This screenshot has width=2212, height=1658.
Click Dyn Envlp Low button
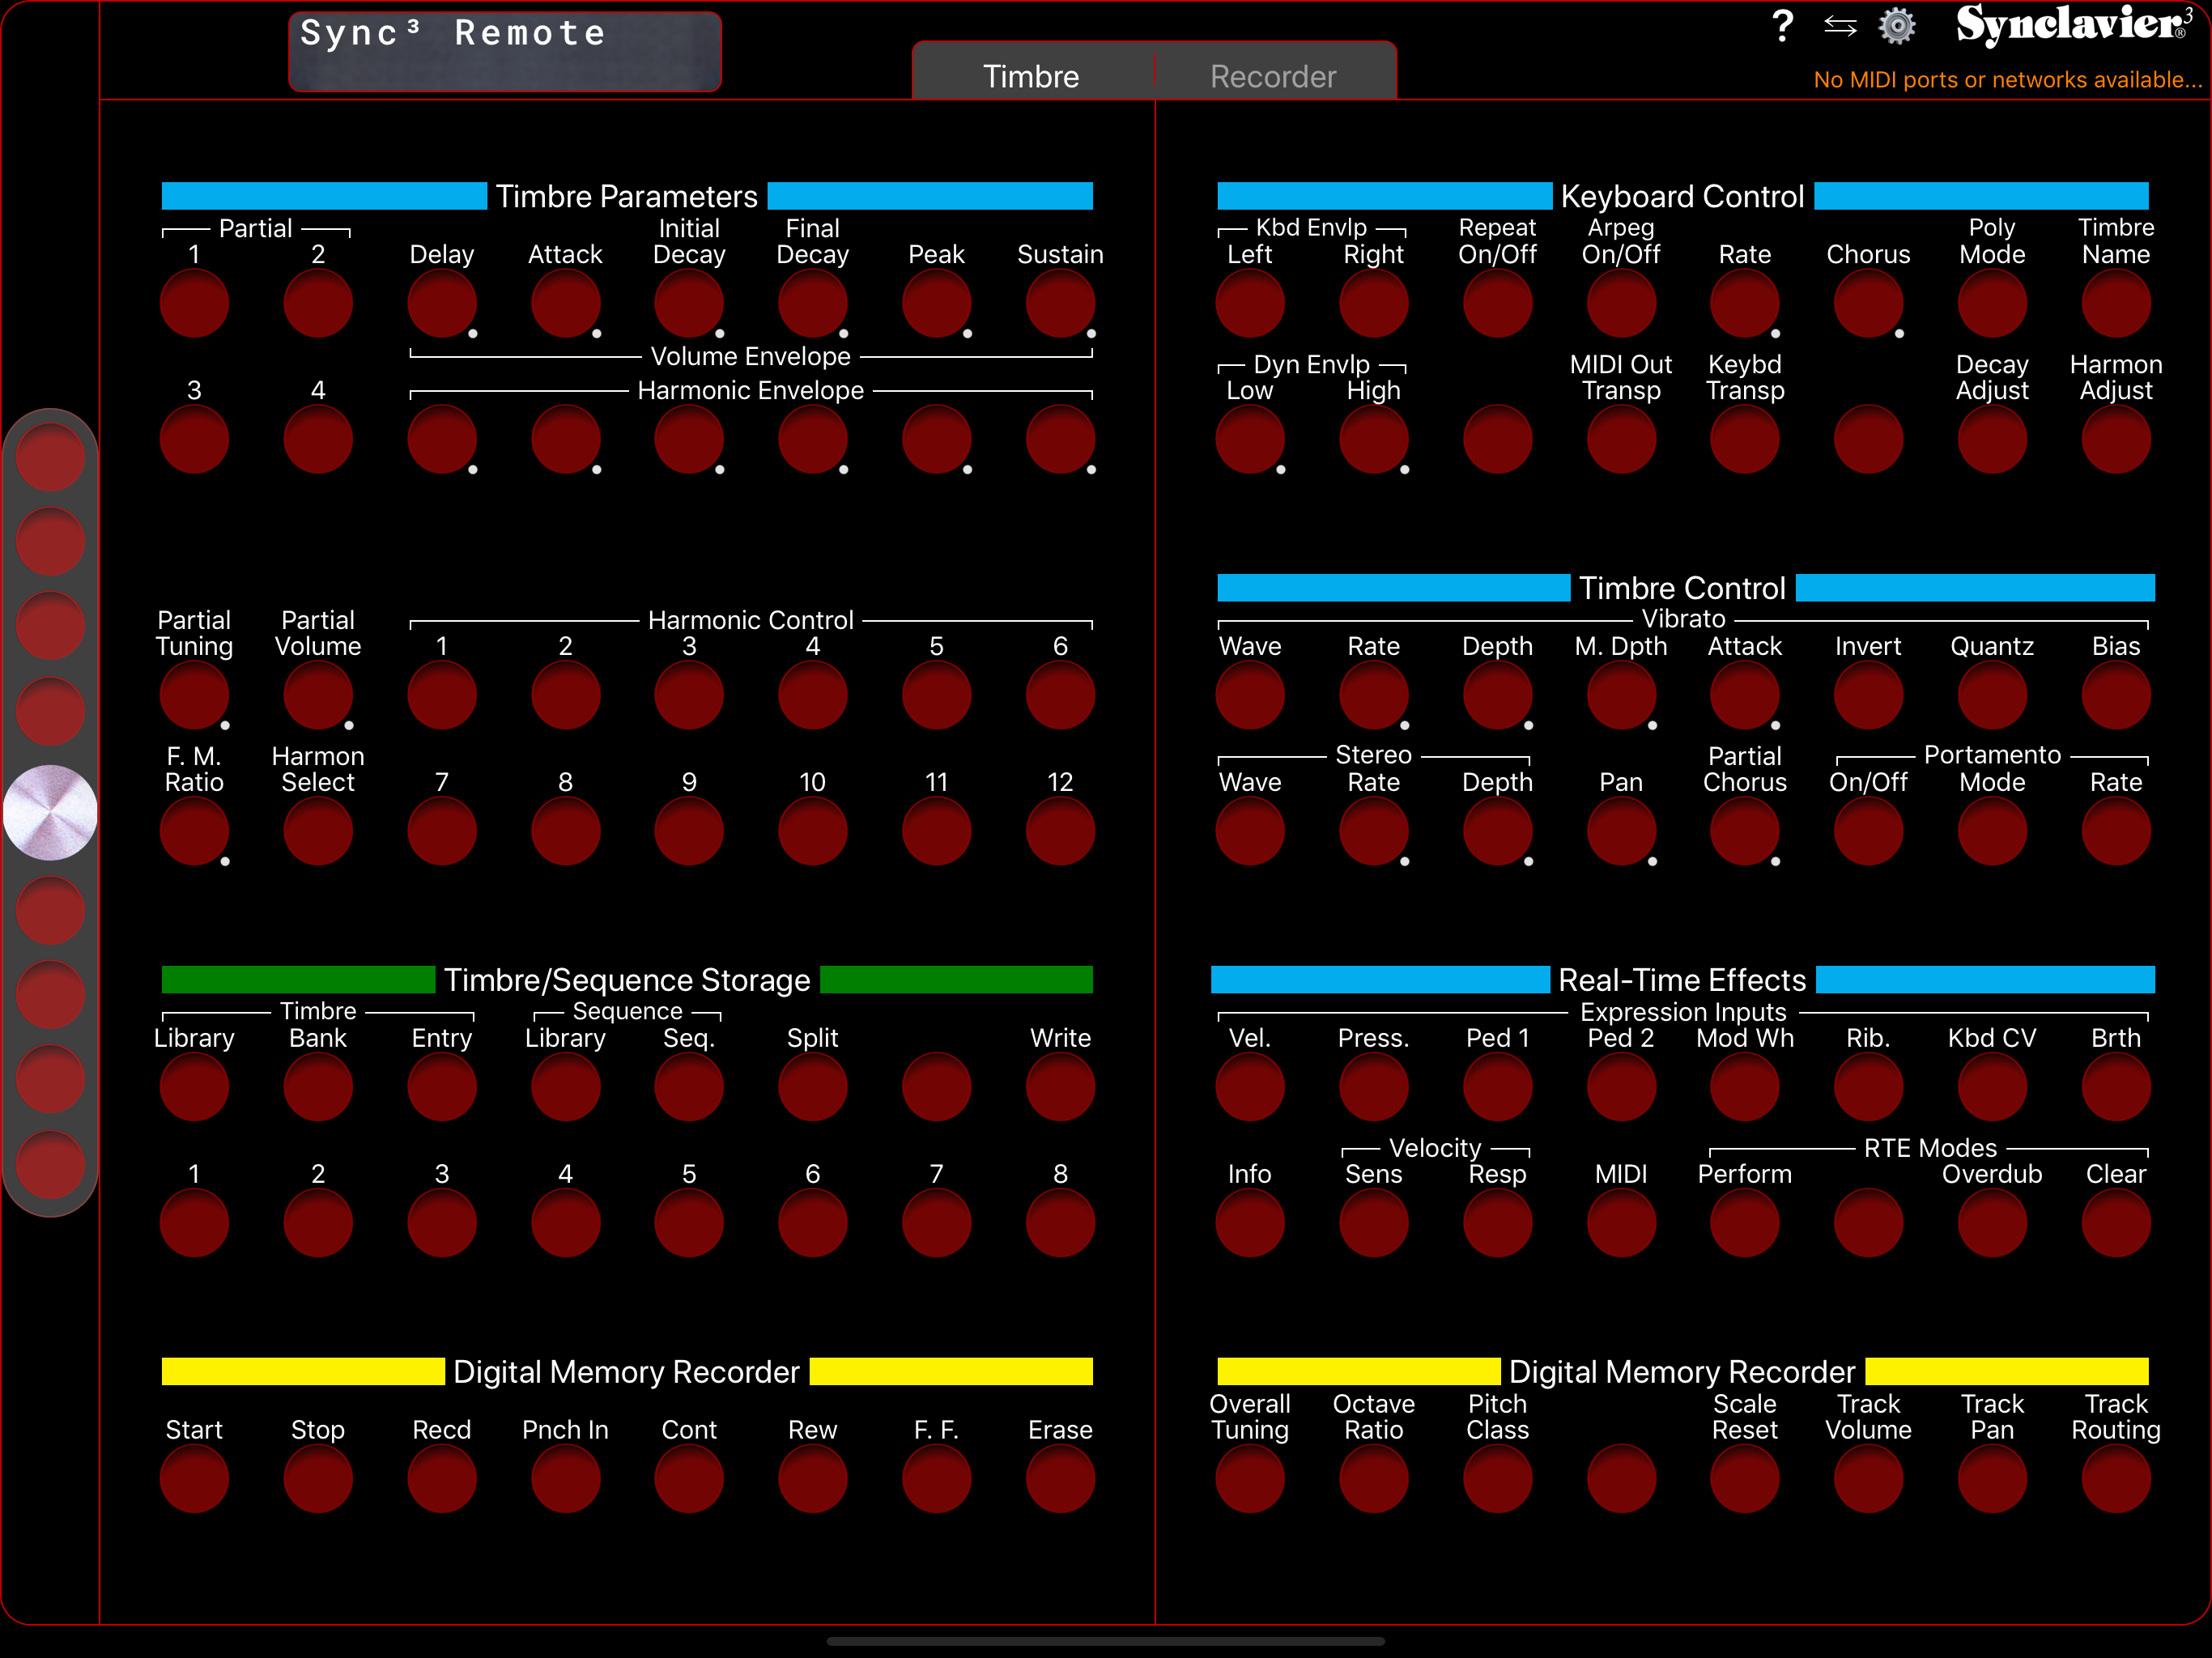pyautogui.click(x=1250, y=440)
